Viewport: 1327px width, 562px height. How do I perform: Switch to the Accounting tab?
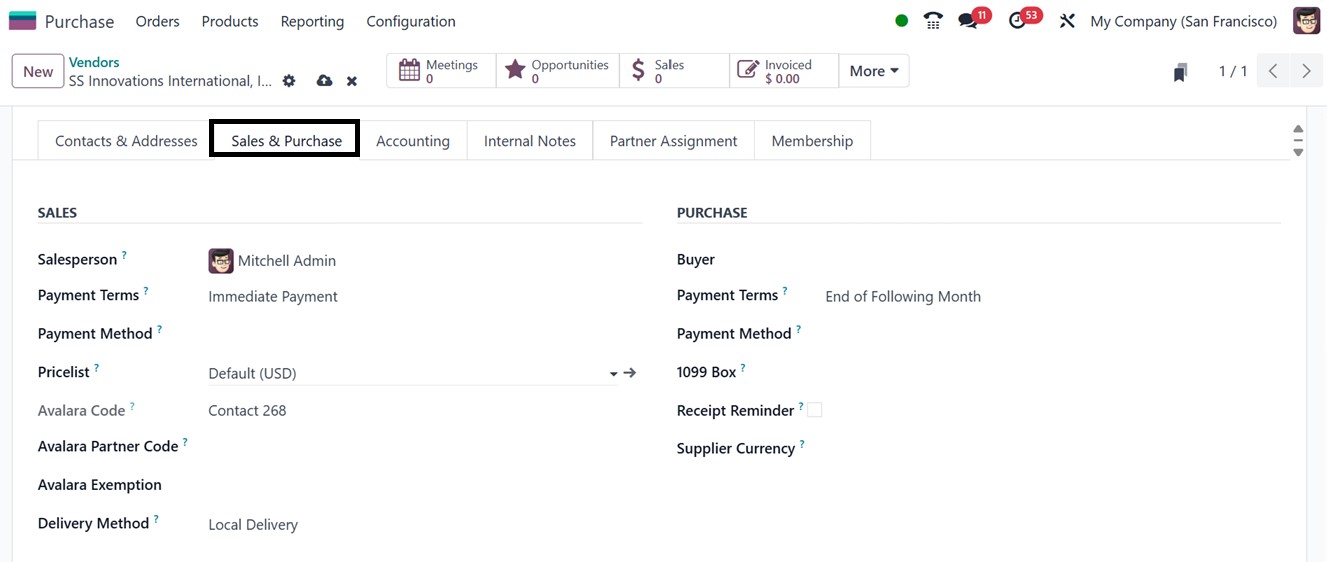pos(413,141)
